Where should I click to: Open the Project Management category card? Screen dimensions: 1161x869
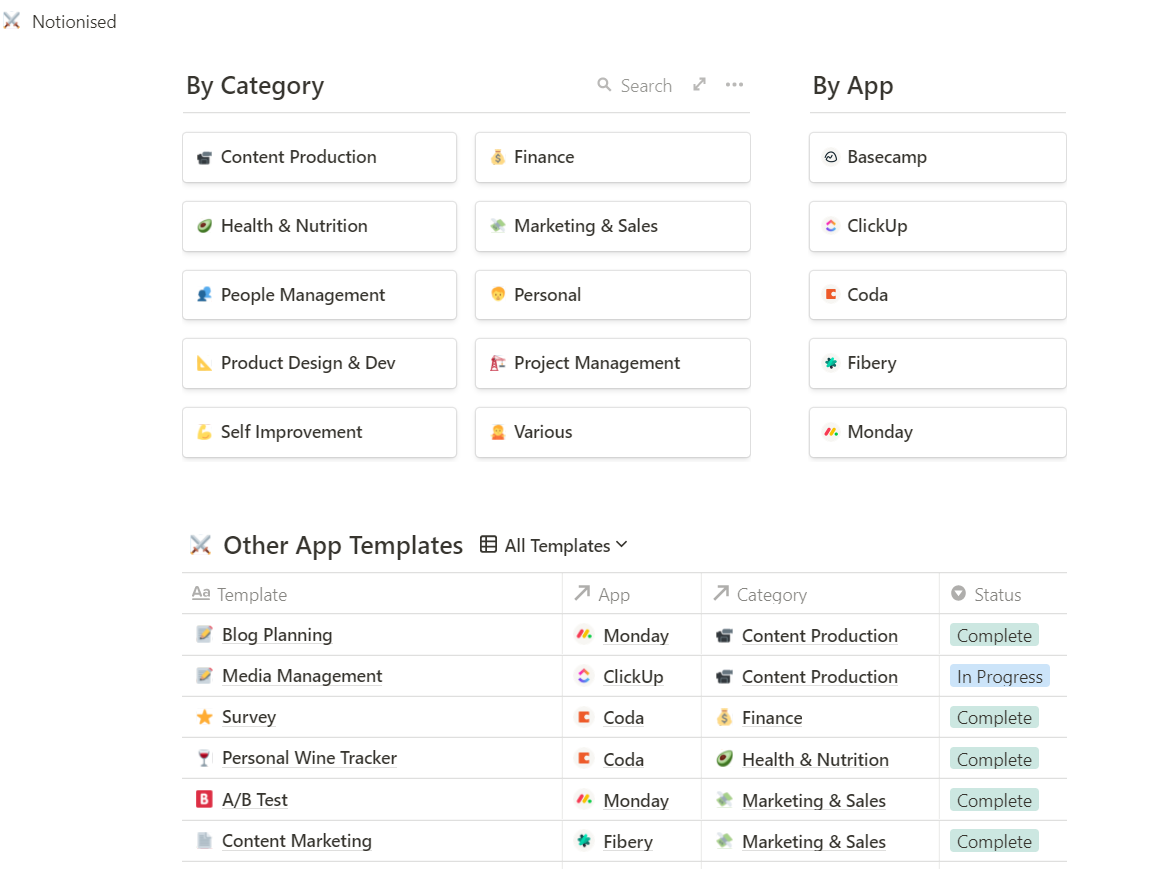pyautogui.click(x=612, y=363)
